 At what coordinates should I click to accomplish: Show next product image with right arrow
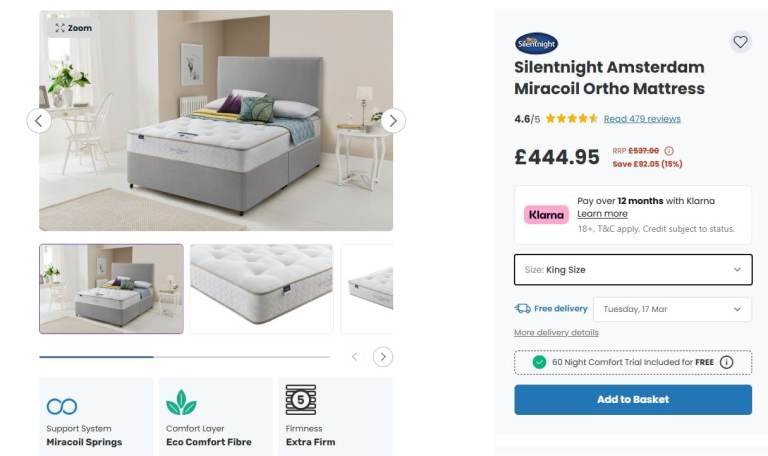pos(393,120)
